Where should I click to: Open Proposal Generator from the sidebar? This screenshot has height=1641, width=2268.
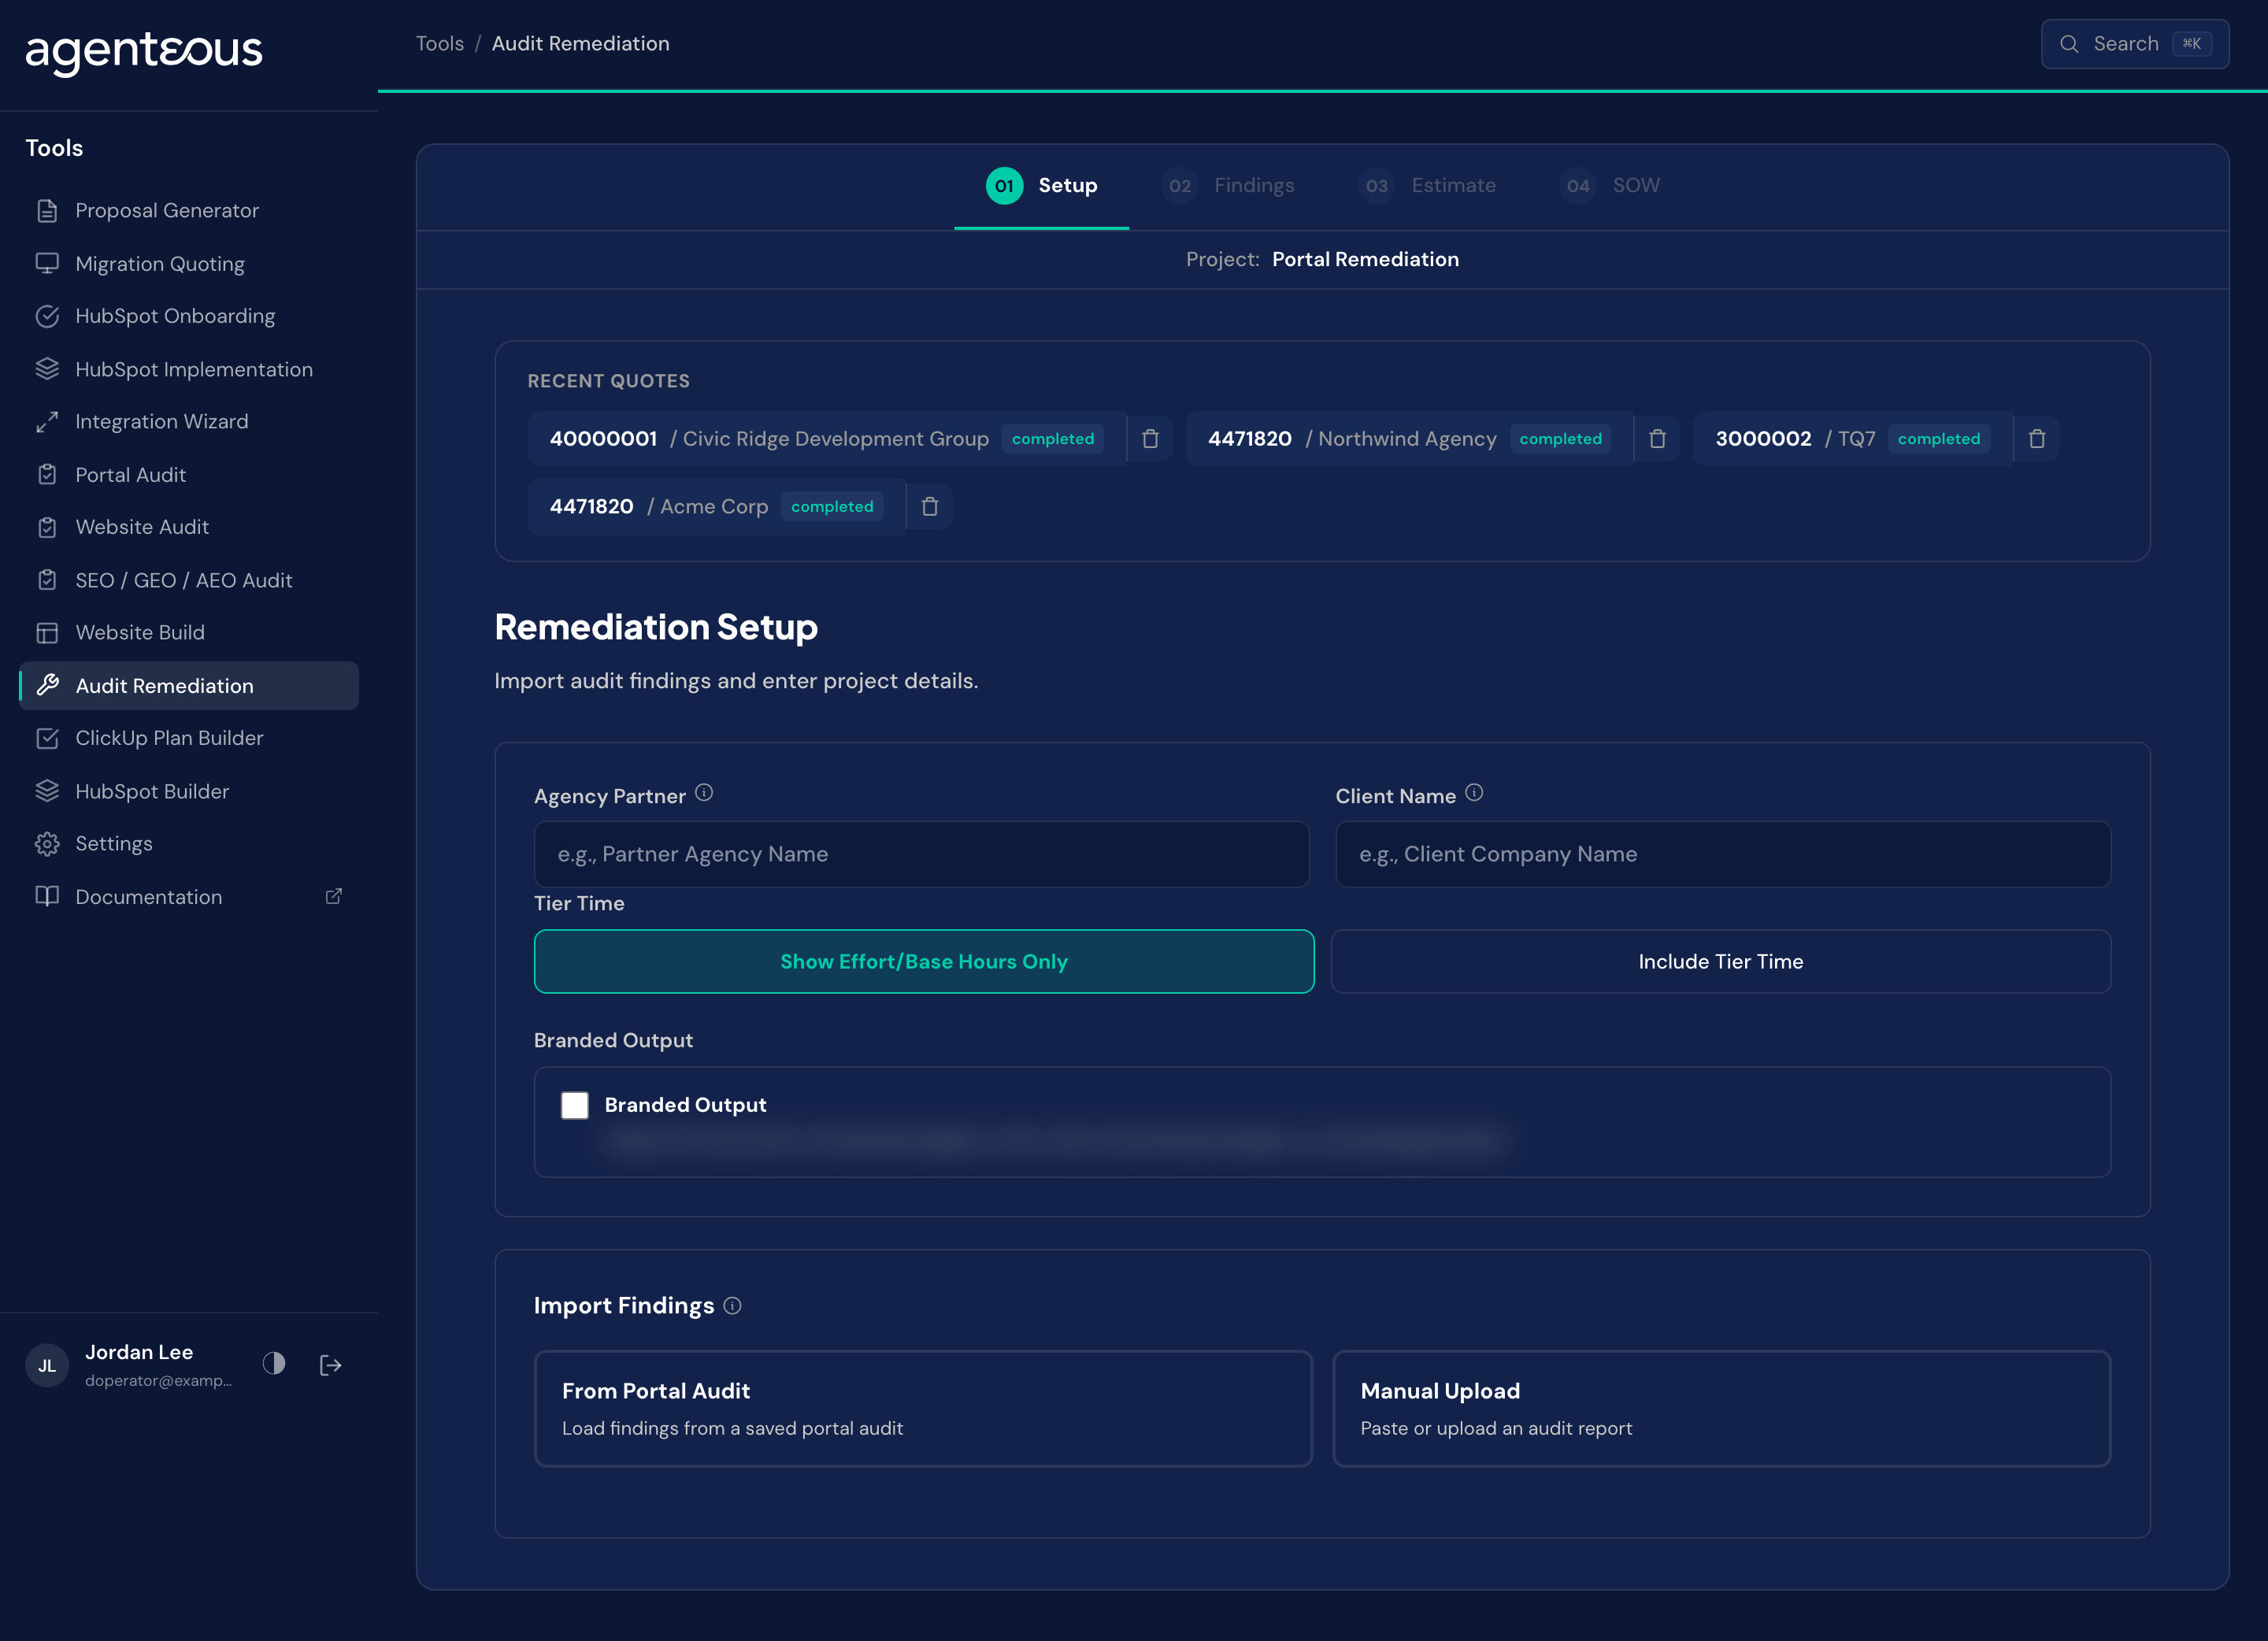coord(189,211)
